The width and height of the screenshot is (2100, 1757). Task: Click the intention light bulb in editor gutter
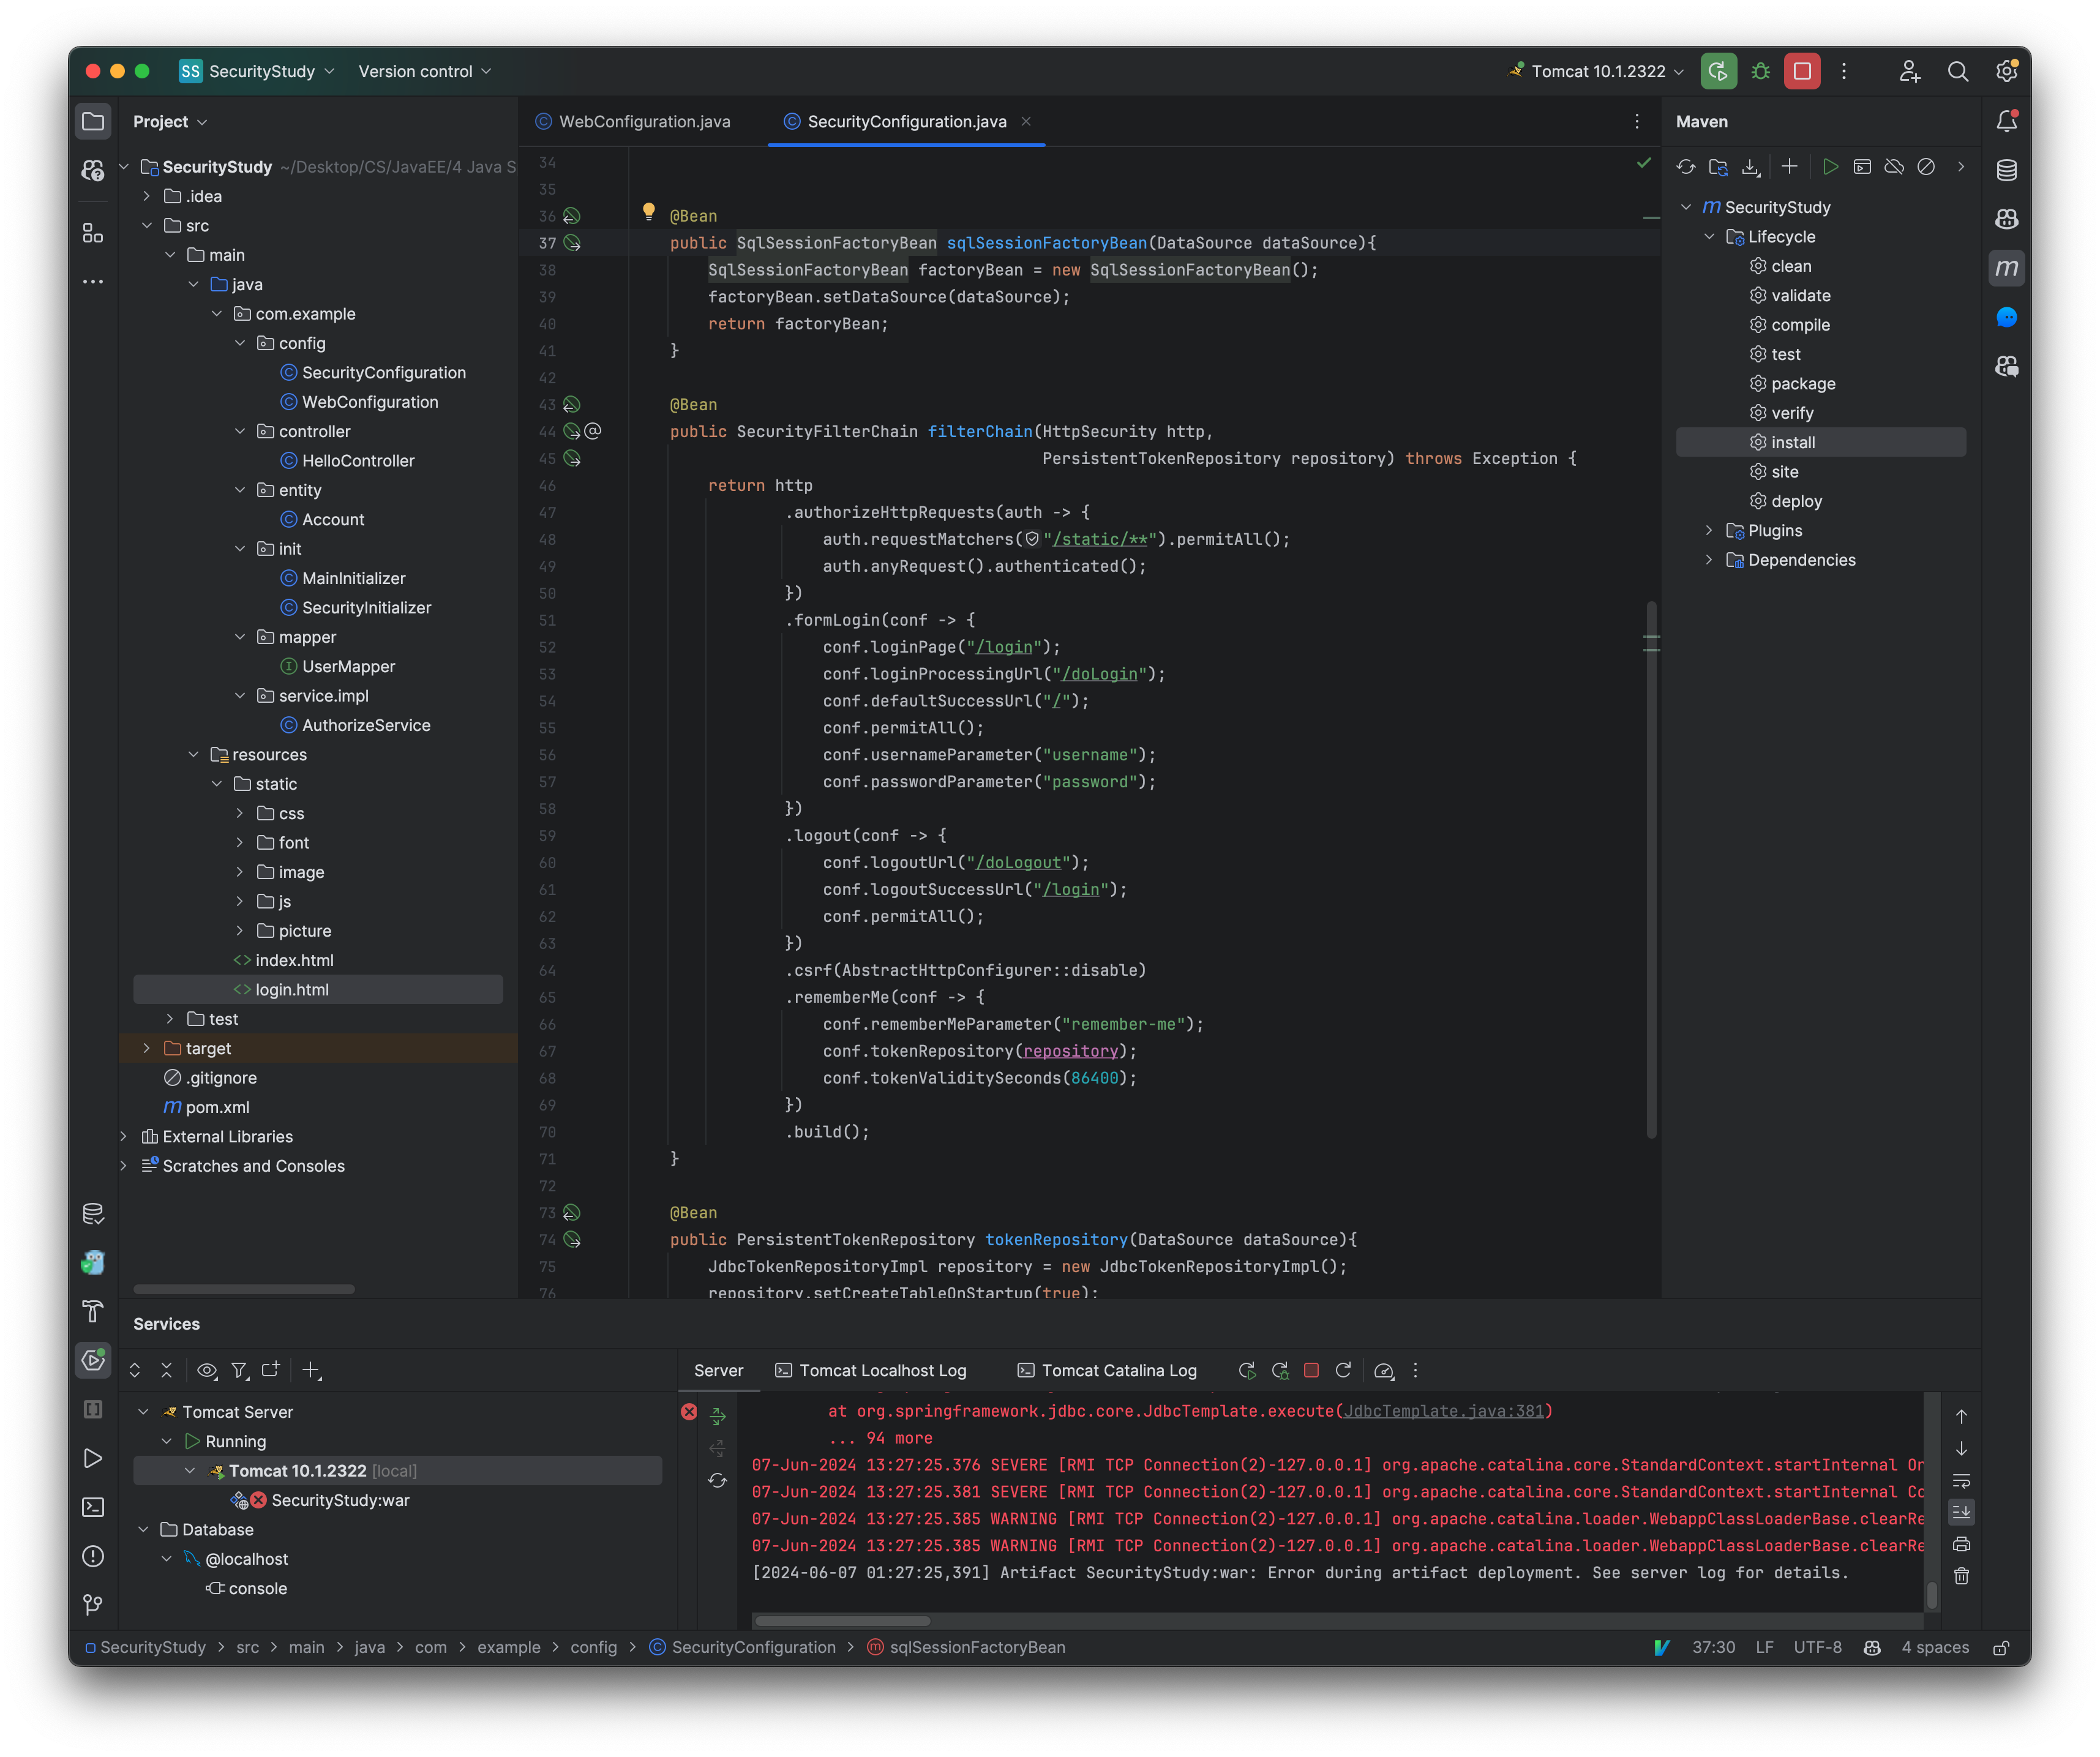pos(648,211)
